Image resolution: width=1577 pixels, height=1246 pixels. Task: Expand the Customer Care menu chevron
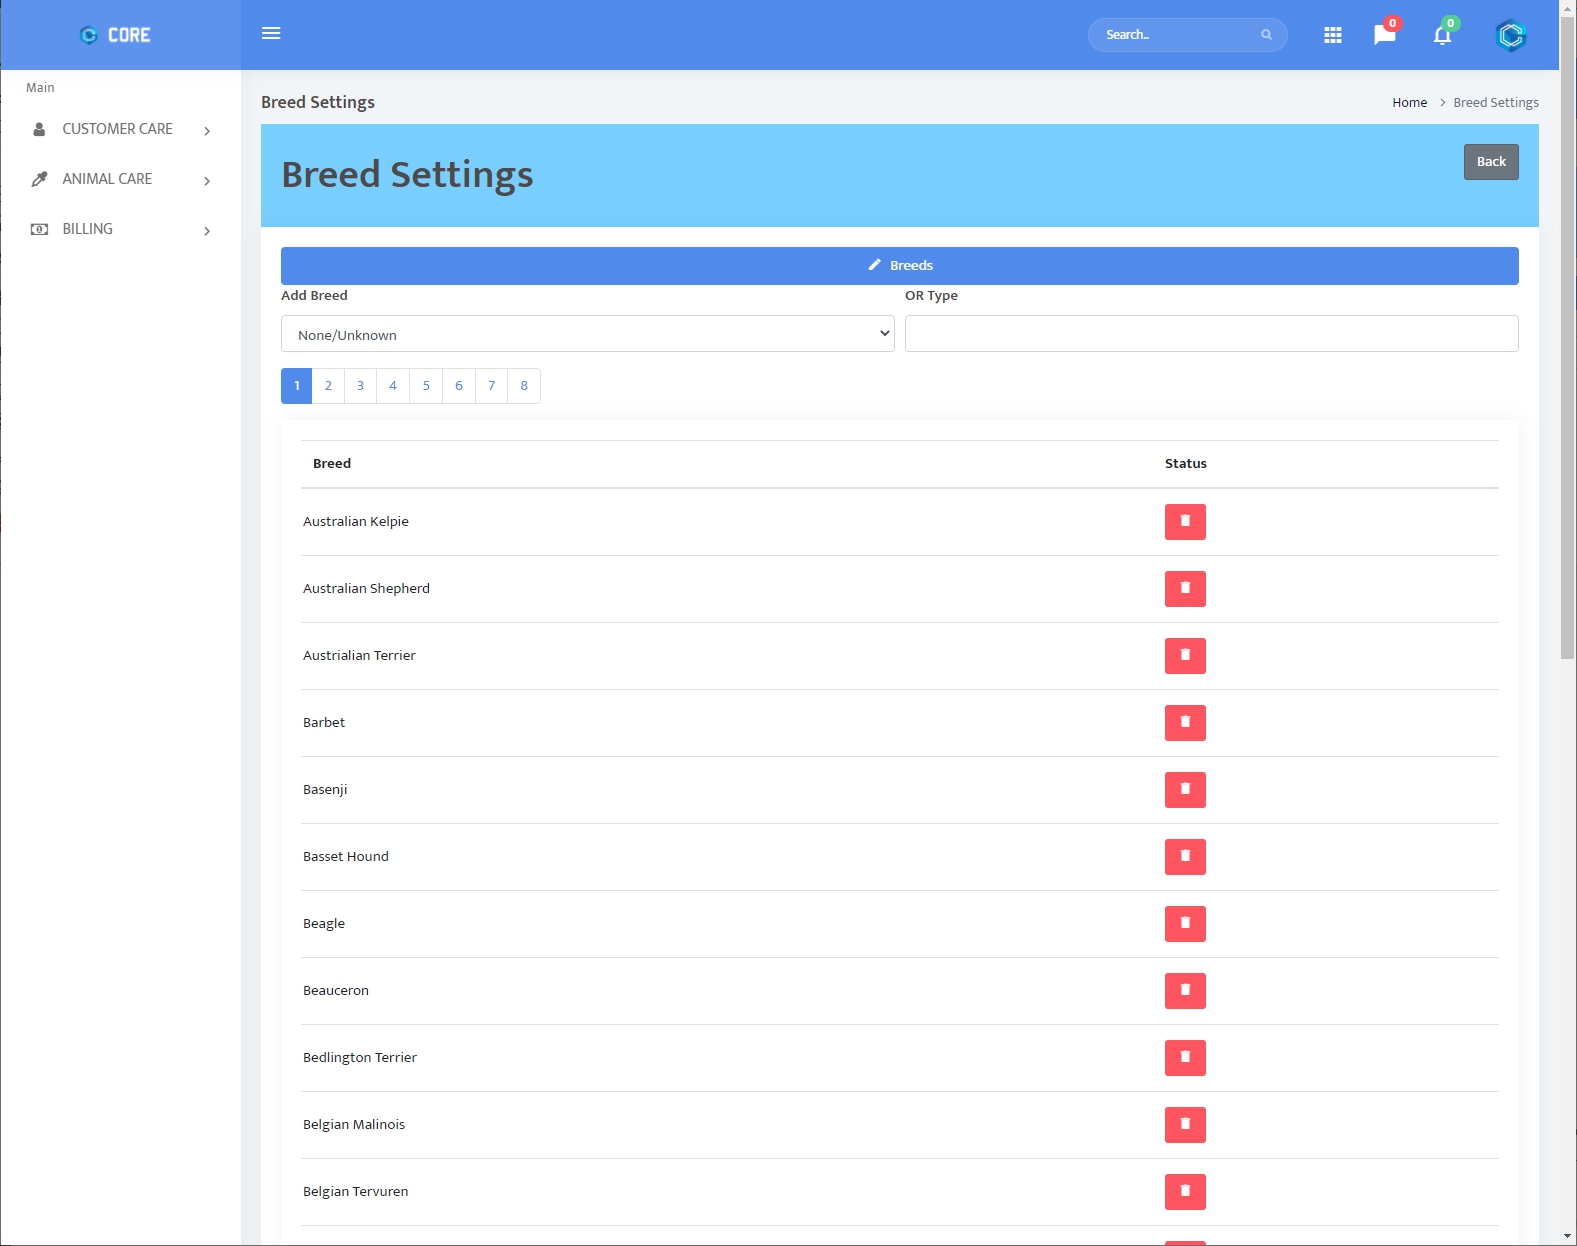coord(207,131)
